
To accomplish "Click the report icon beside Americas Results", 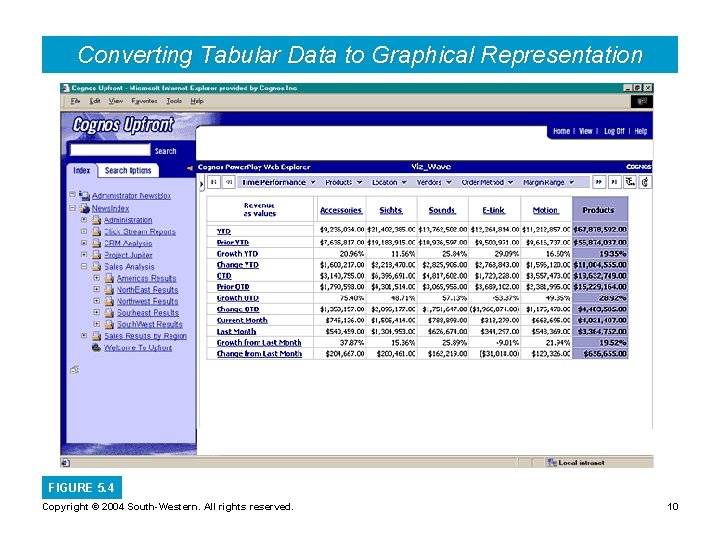I will (x=109, y=278).
